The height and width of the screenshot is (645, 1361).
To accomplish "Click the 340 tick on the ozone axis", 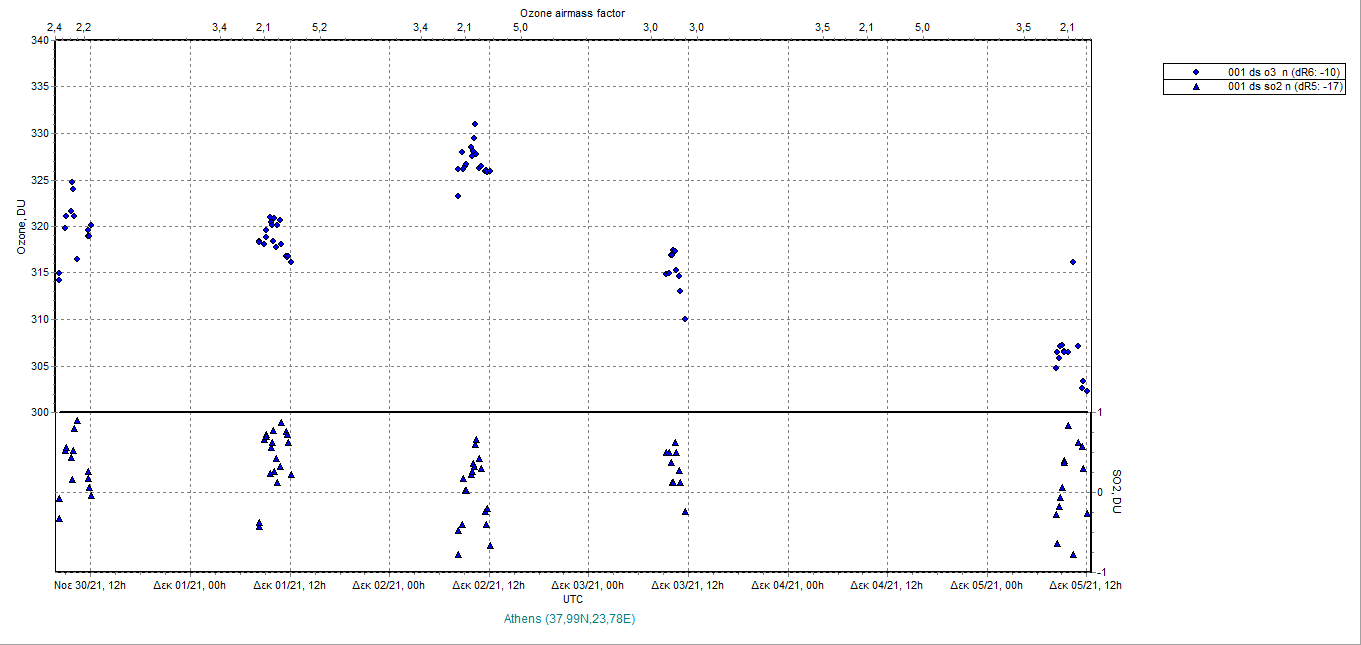I will (40, 41).
